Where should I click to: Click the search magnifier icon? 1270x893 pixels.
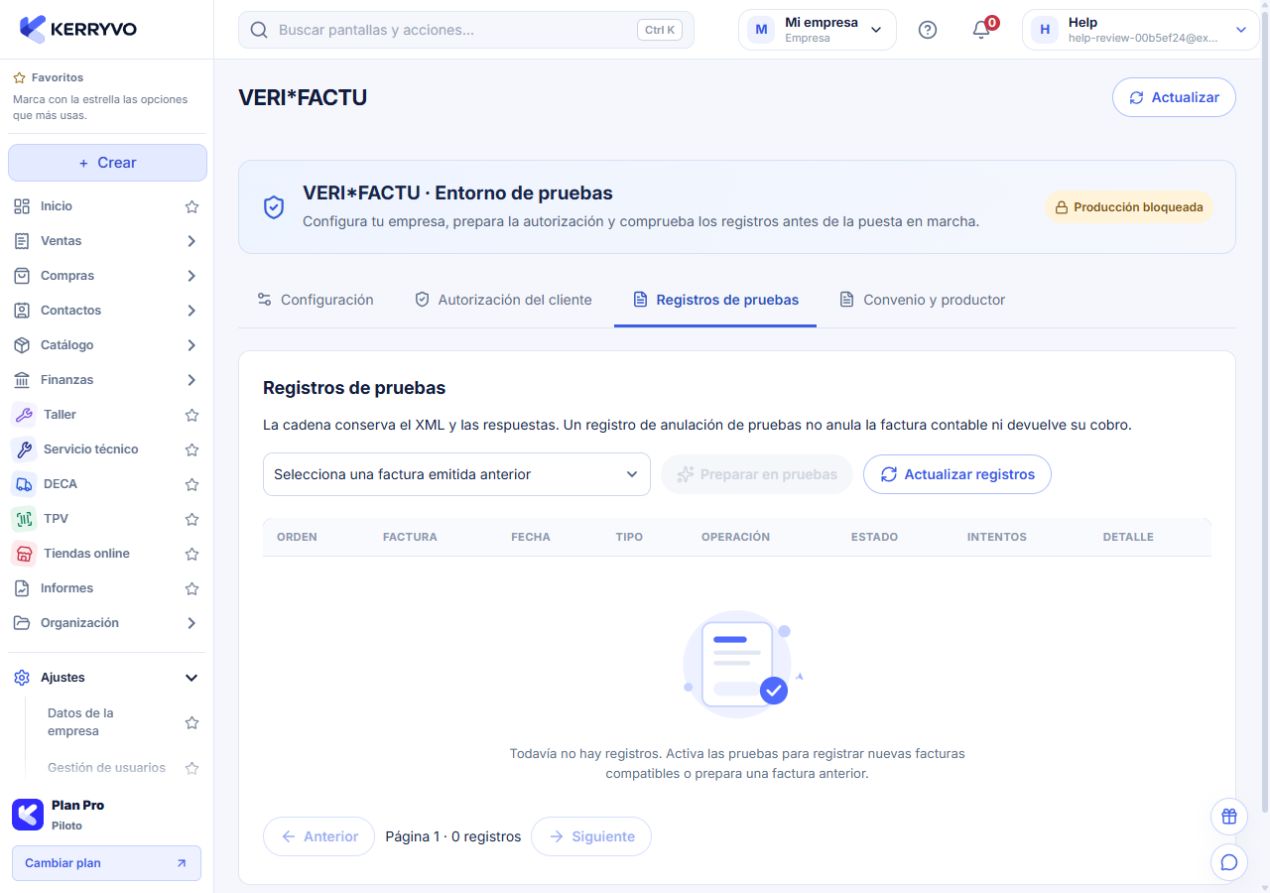259,30
